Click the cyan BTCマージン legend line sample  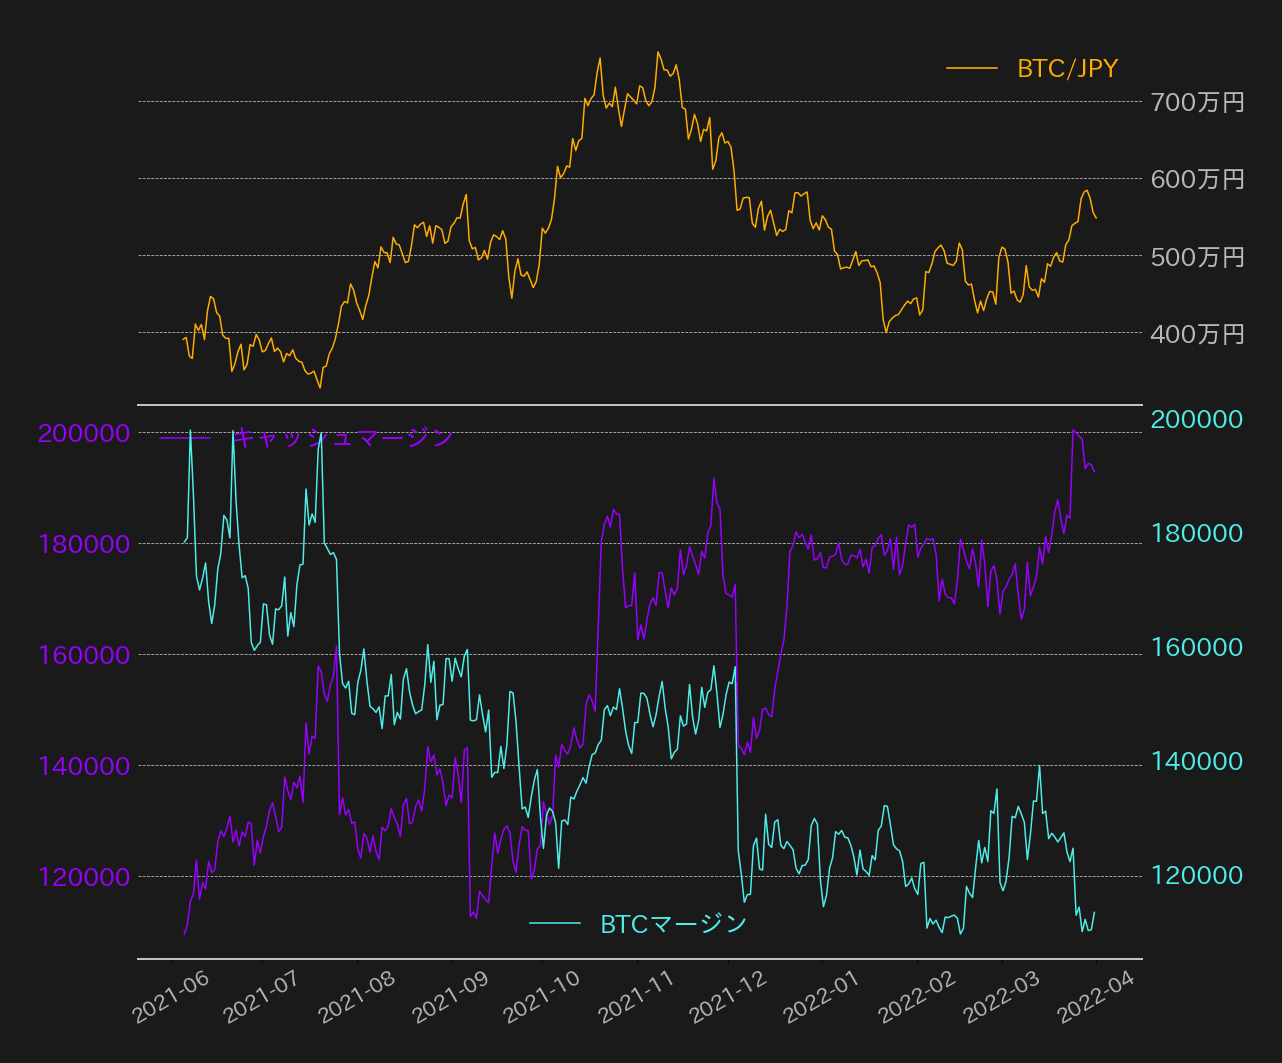555,924
